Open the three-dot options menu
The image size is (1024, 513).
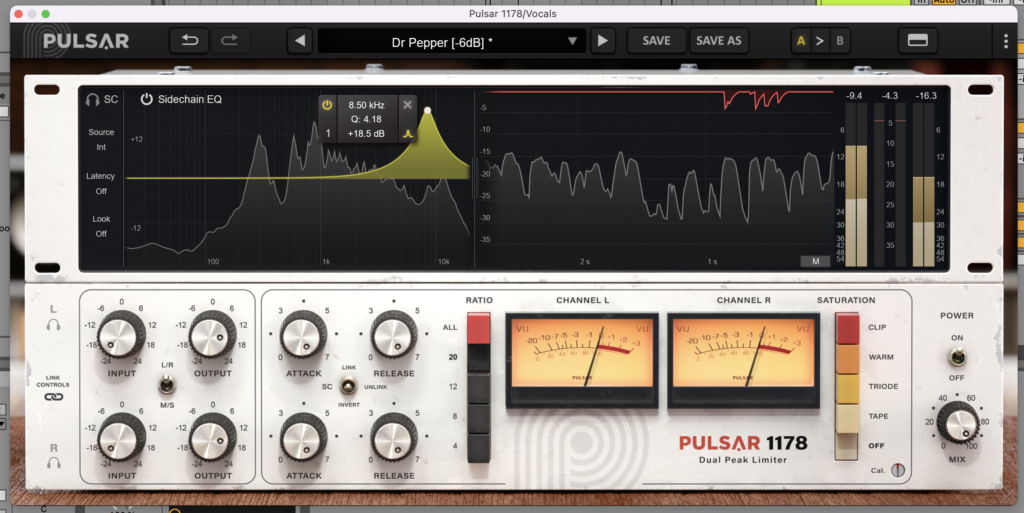coord(1006,41)
